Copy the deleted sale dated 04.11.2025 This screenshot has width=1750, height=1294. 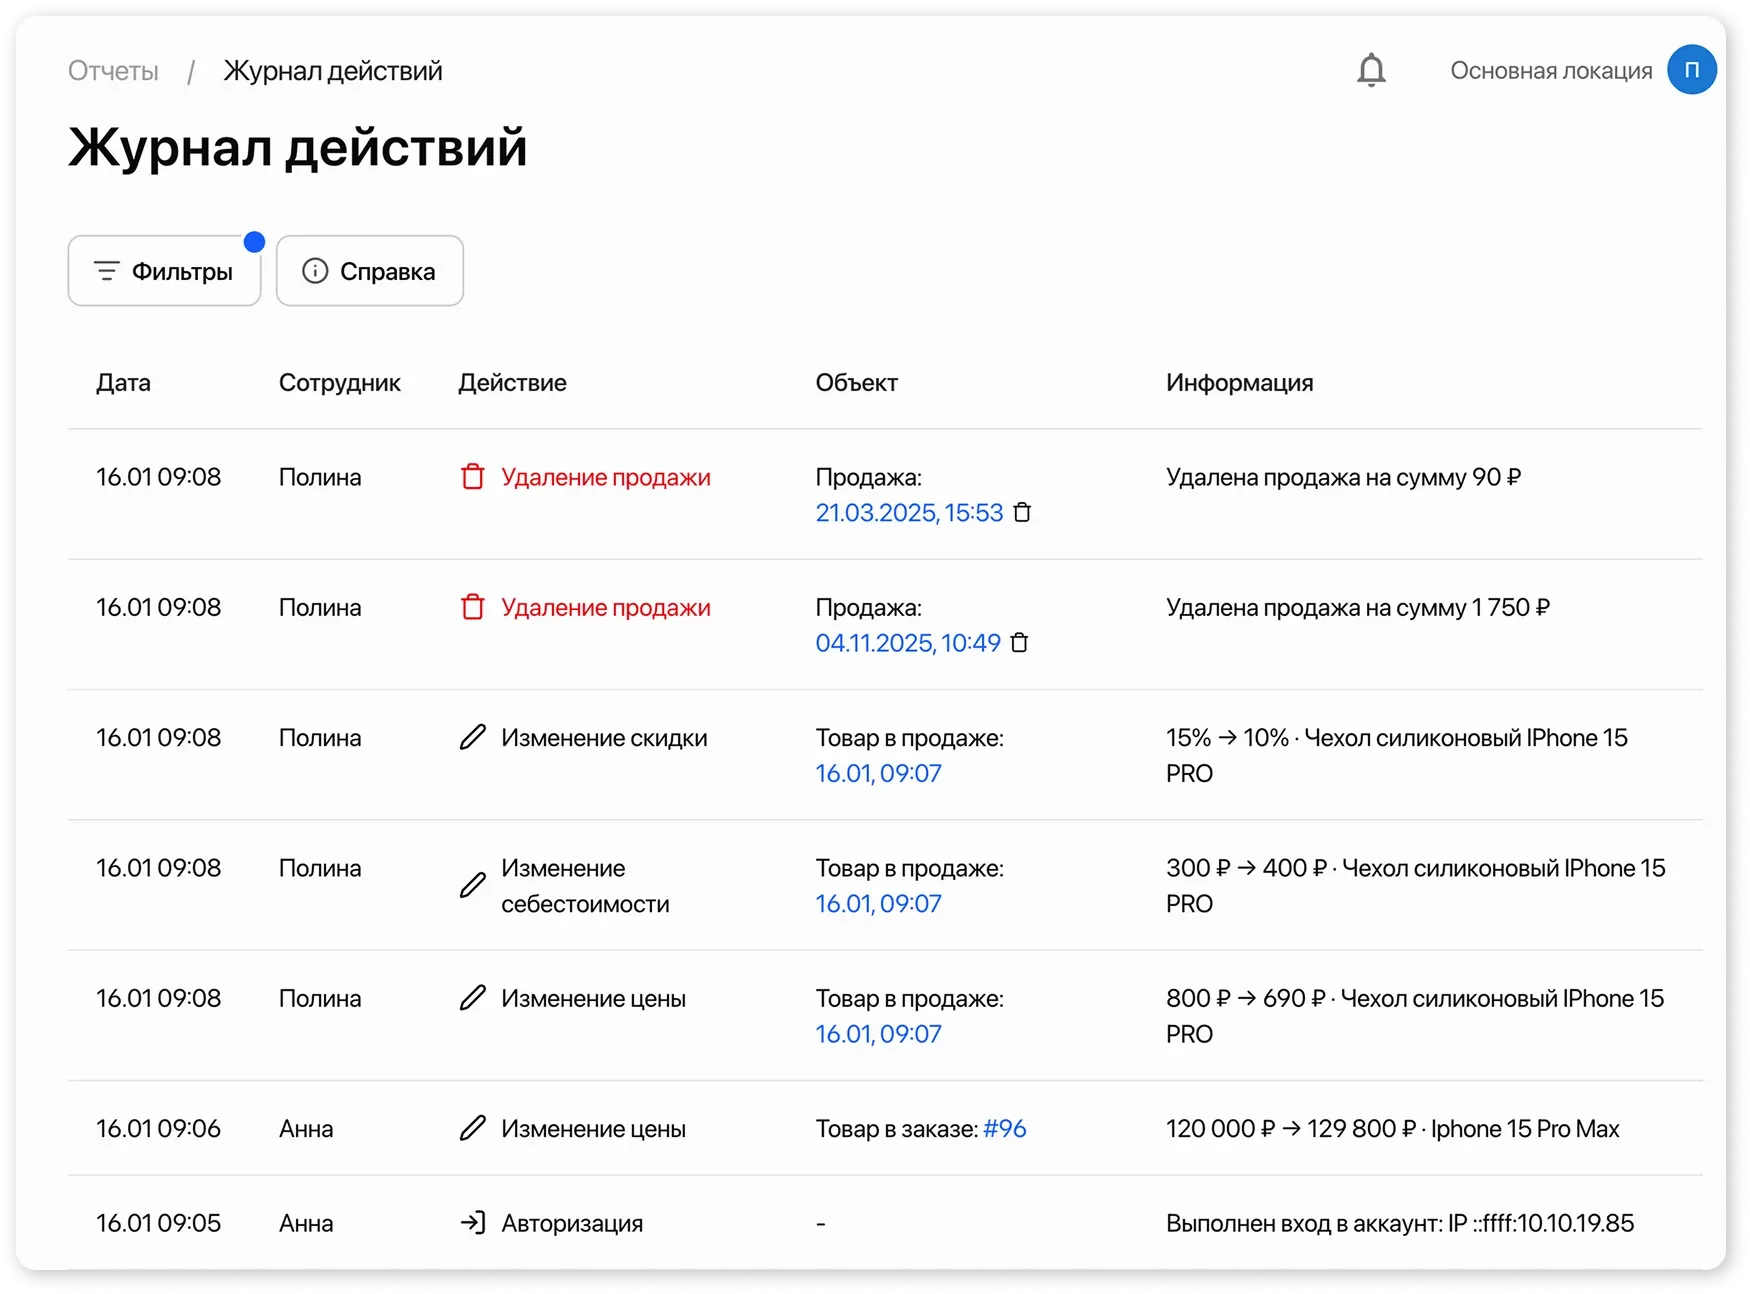1020,643
